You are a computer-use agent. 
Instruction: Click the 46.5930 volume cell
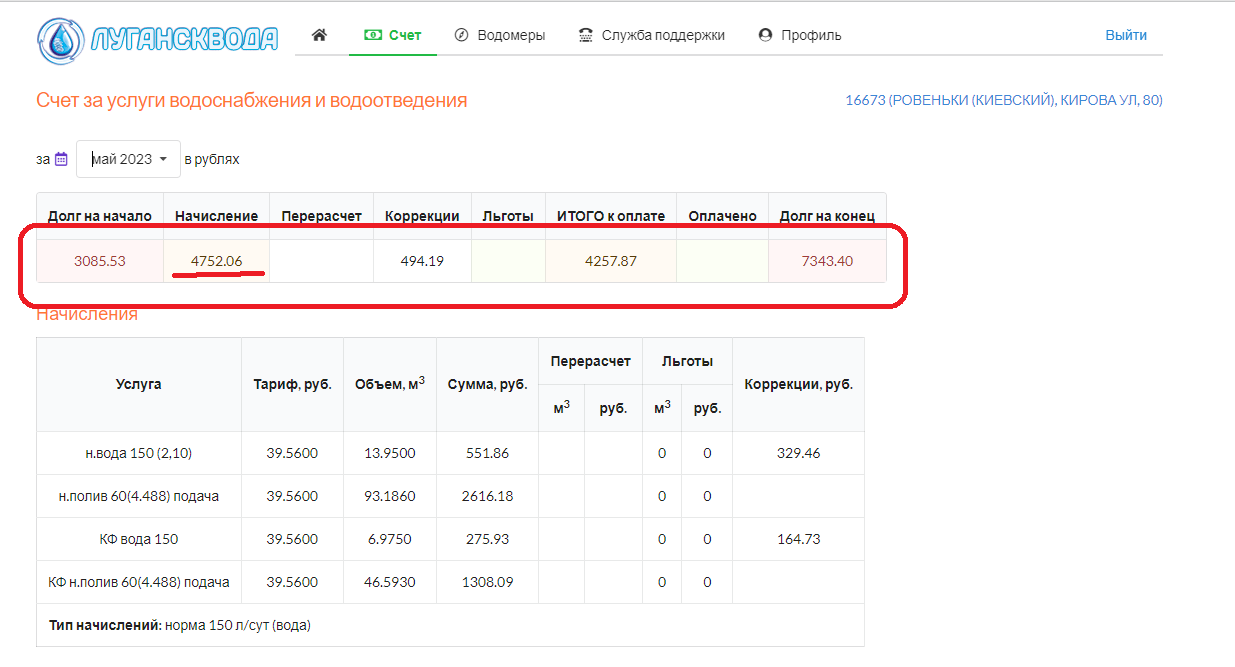(x=390, y=582)
